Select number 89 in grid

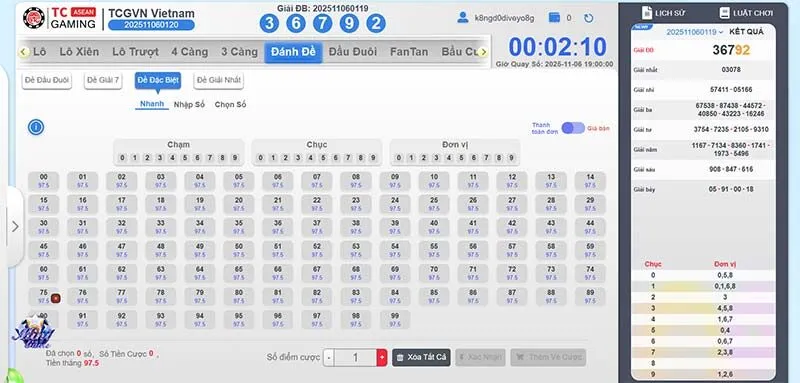point(590,296)
